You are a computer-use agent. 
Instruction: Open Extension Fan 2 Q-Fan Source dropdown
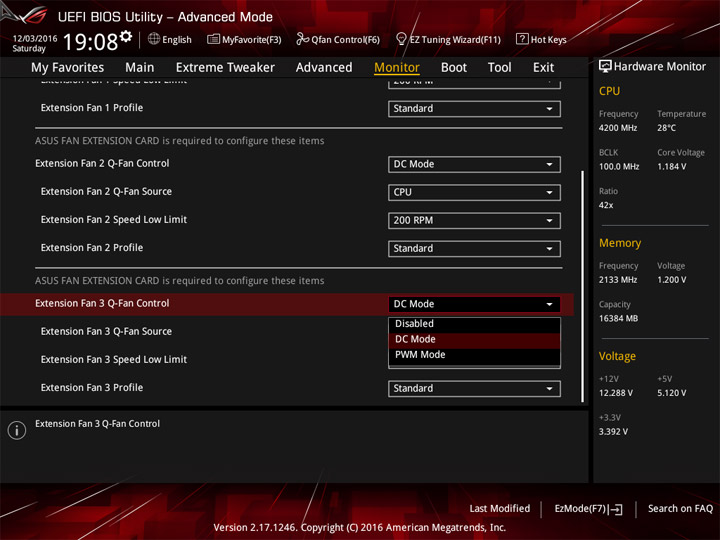click(474, 192)
